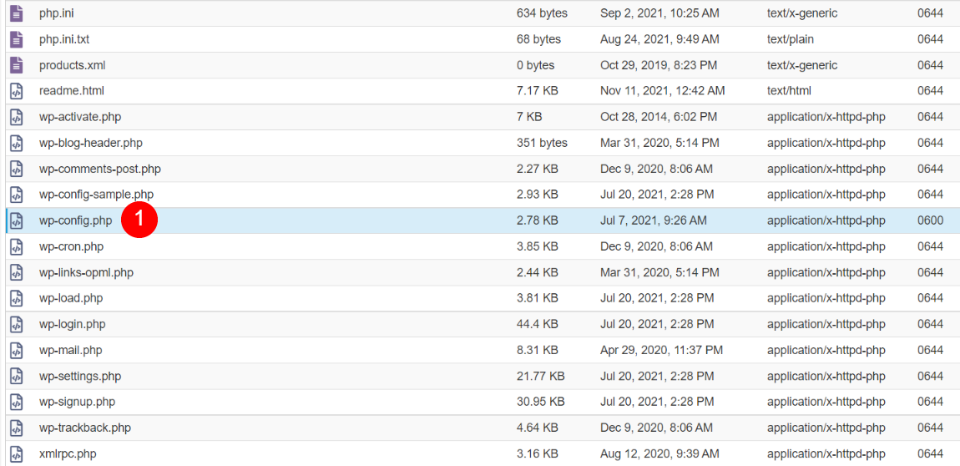This screenshot has width=960, height=466.
Task: Select the wp-settings.php file icon
Action: tap(17, 376)
